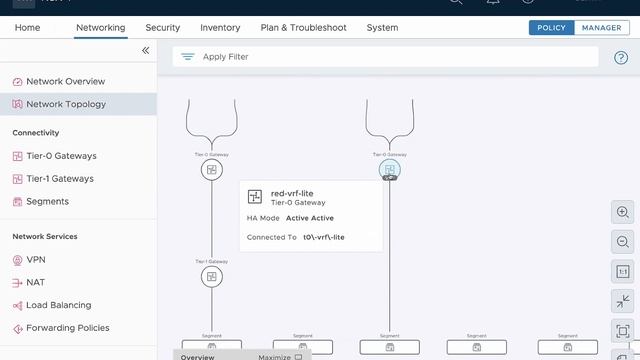The image size is (640, 360).
Task: Collapse topology with inward arrows icon
Action: click(x=622, y=302)
